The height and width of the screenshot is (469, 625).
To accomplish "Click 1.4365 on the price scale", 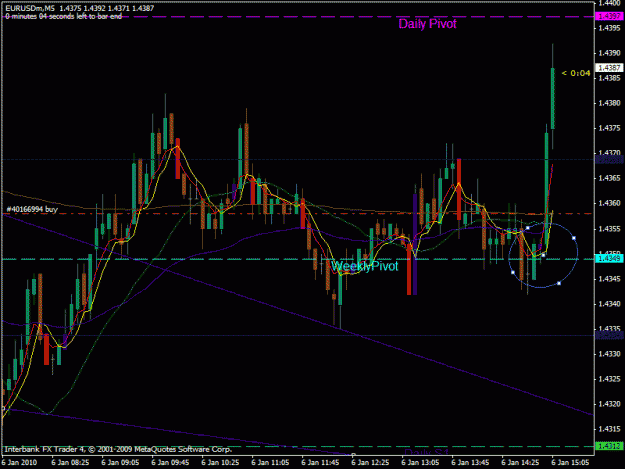I will [609, 178].
